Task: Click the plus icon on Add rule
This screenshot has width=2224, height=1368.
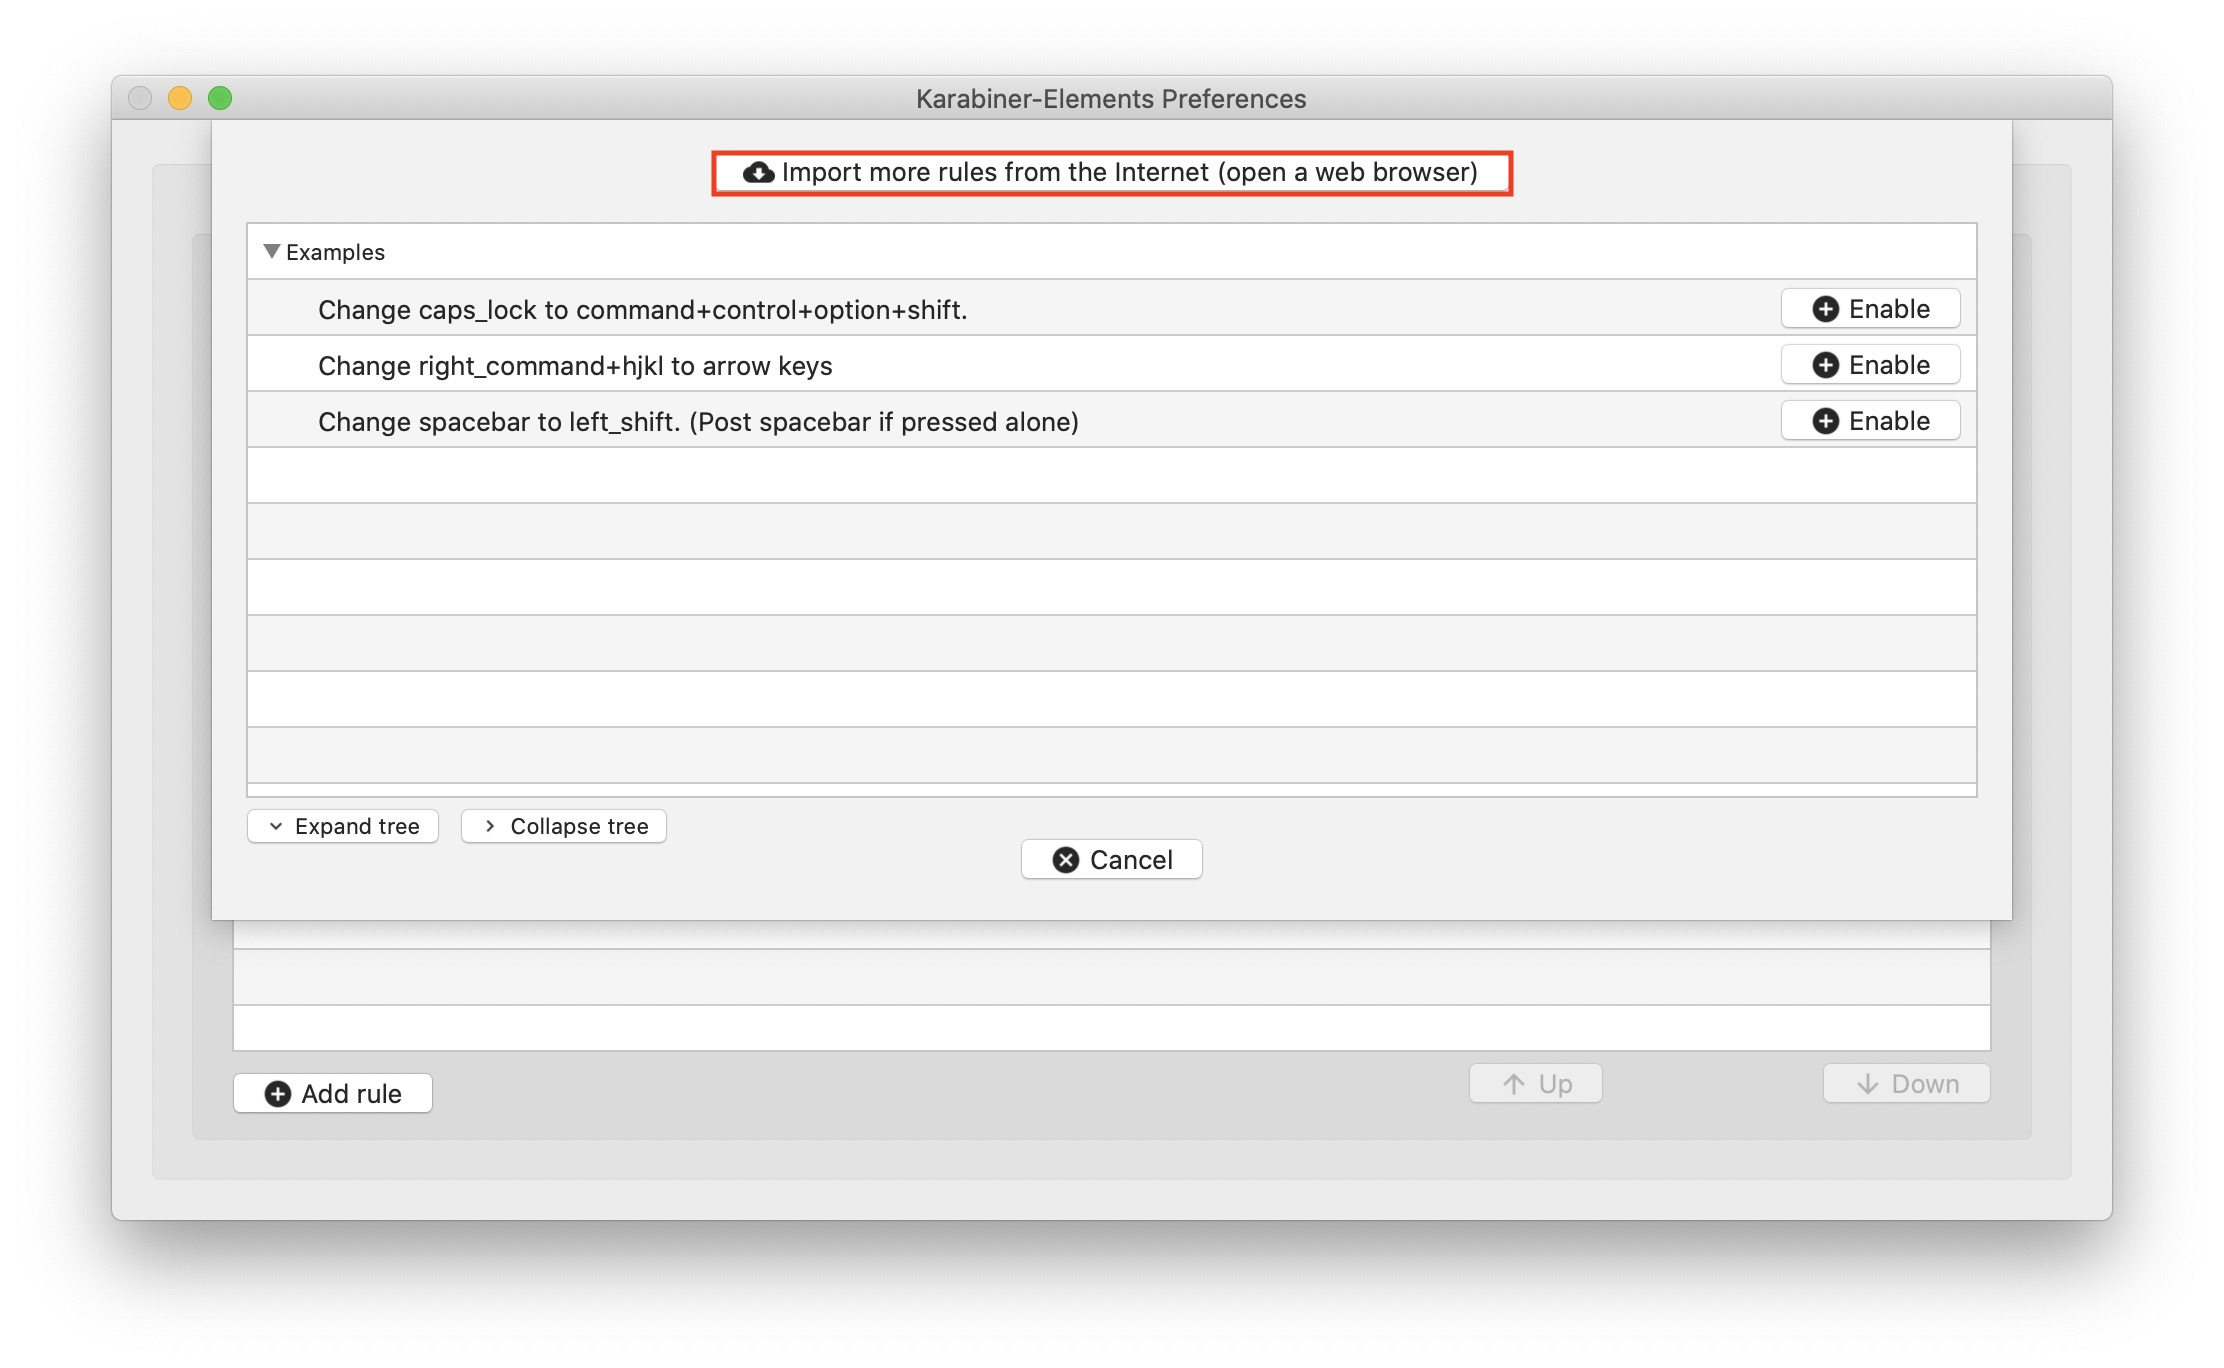Action: 278,1094
